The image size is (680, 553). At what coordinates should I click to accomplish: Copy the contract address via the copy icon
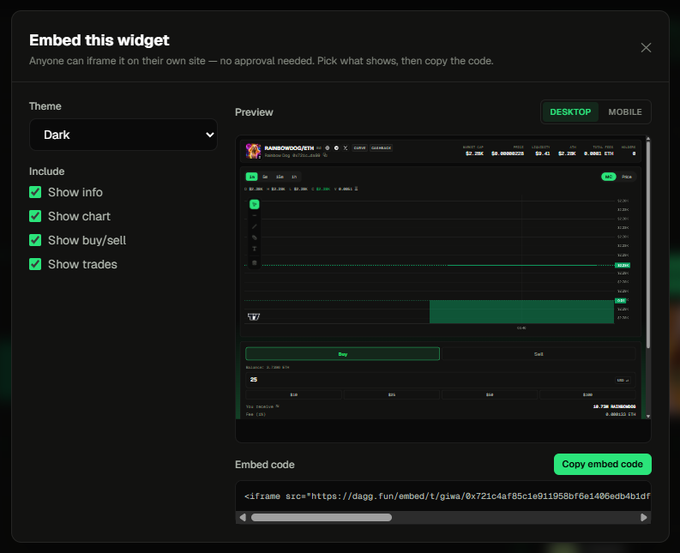click(x=325, y=155)
